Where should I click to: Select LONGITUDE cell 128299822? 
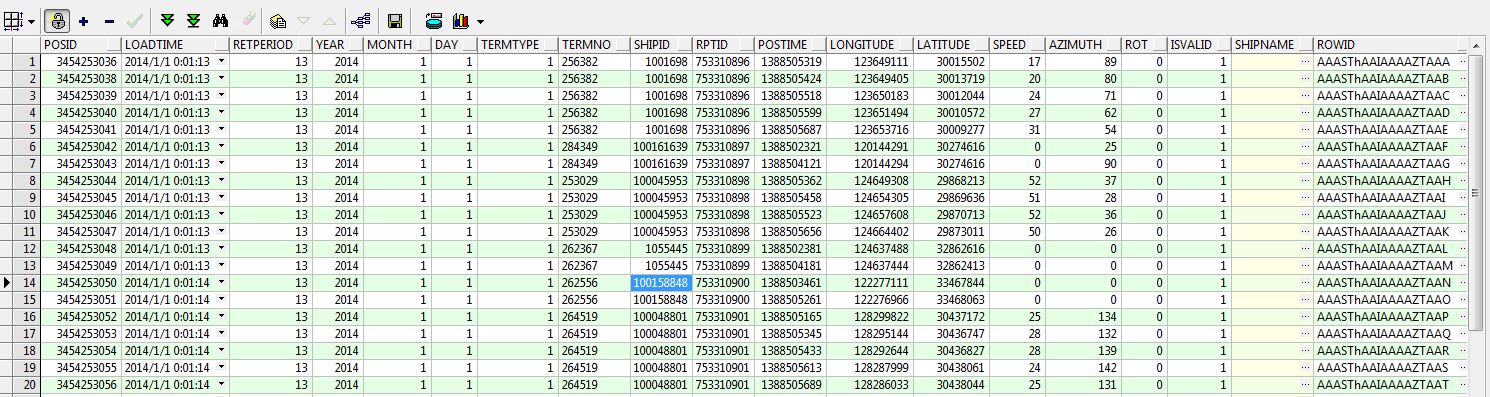(869, 317)
